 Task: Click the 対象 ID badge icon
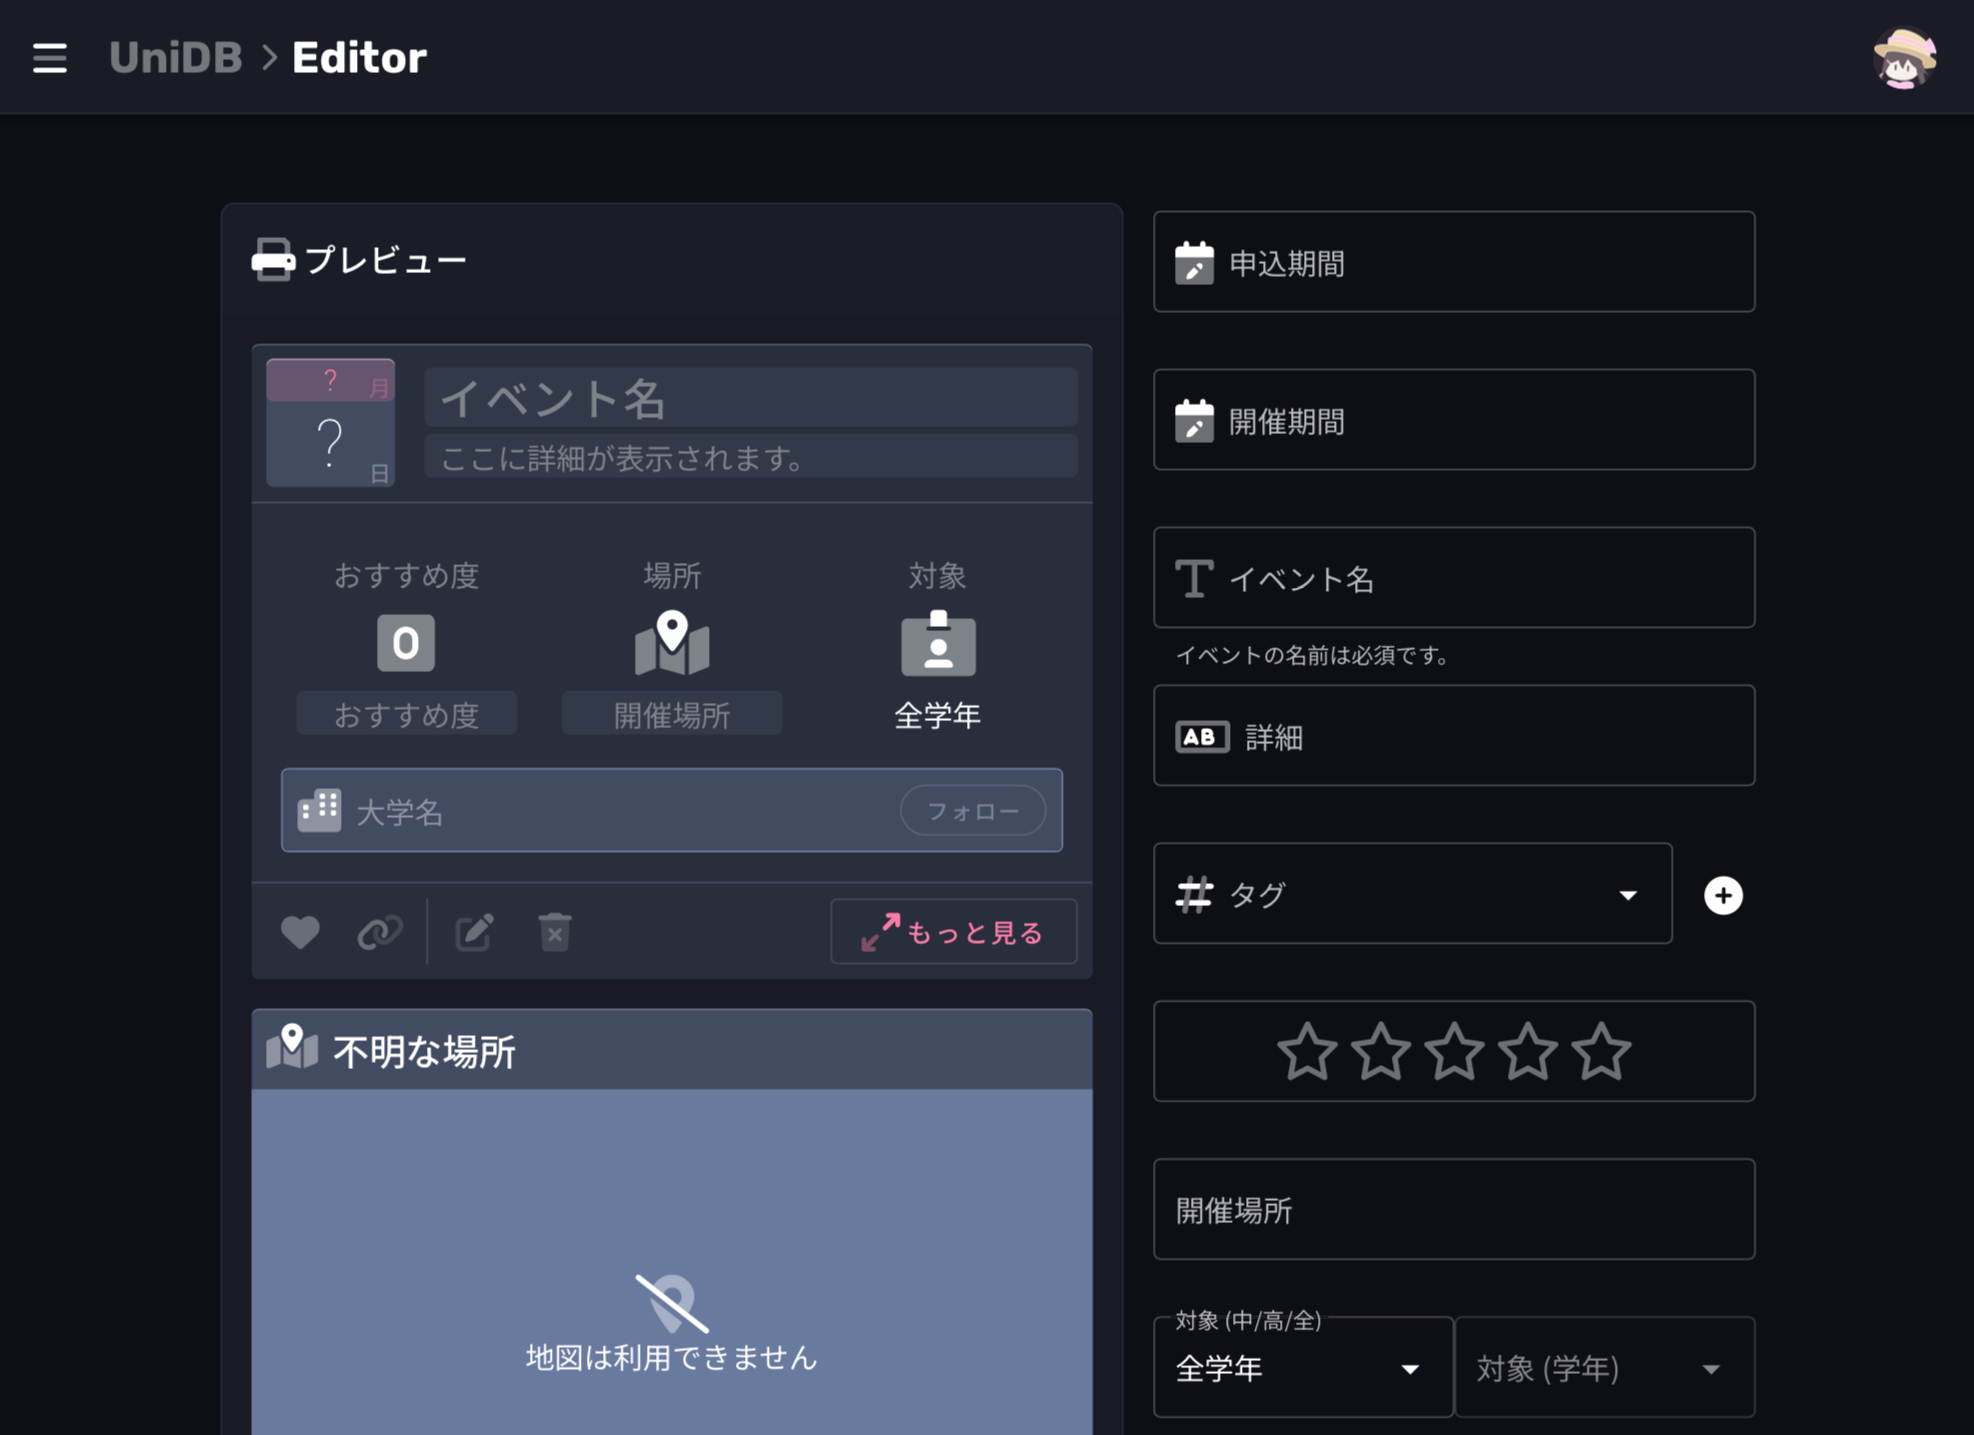[938, 643]
